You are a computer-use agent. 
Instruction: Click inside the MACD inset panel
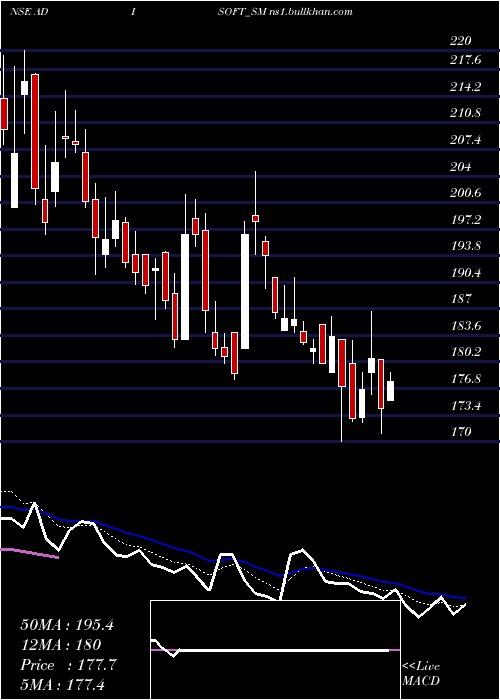coord(275,650)
